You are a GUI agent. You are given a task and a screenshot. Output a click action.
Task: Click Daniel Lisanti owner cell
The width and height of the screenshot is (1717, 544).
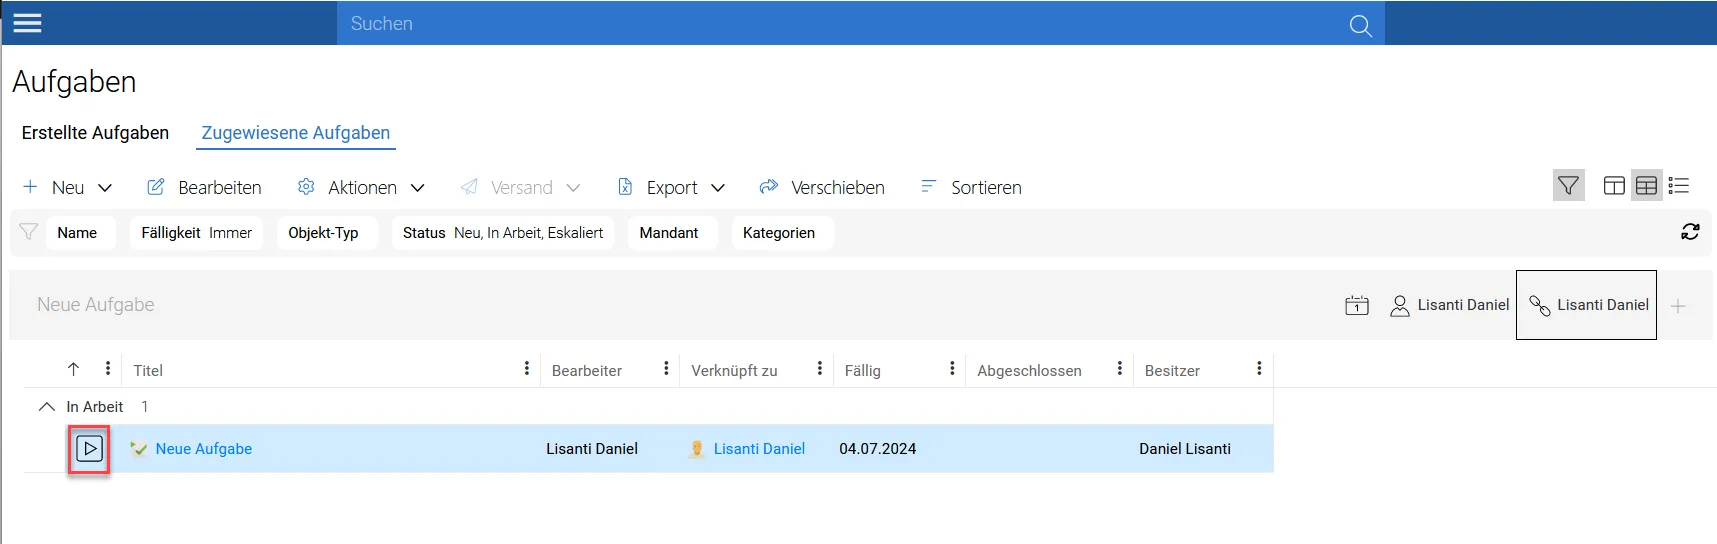[x=1185, y=449]
